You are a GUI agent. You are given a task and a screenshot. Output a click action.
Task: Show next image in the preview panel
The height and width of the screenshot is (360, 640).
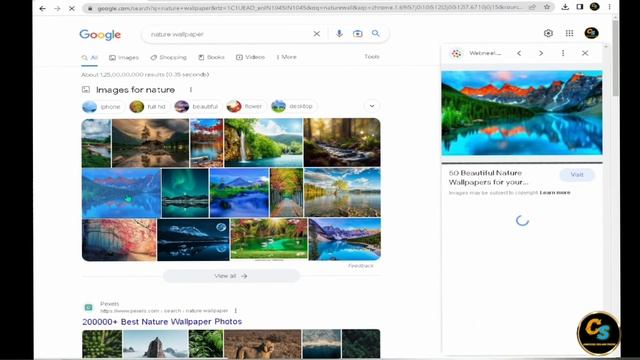(541, 53)
